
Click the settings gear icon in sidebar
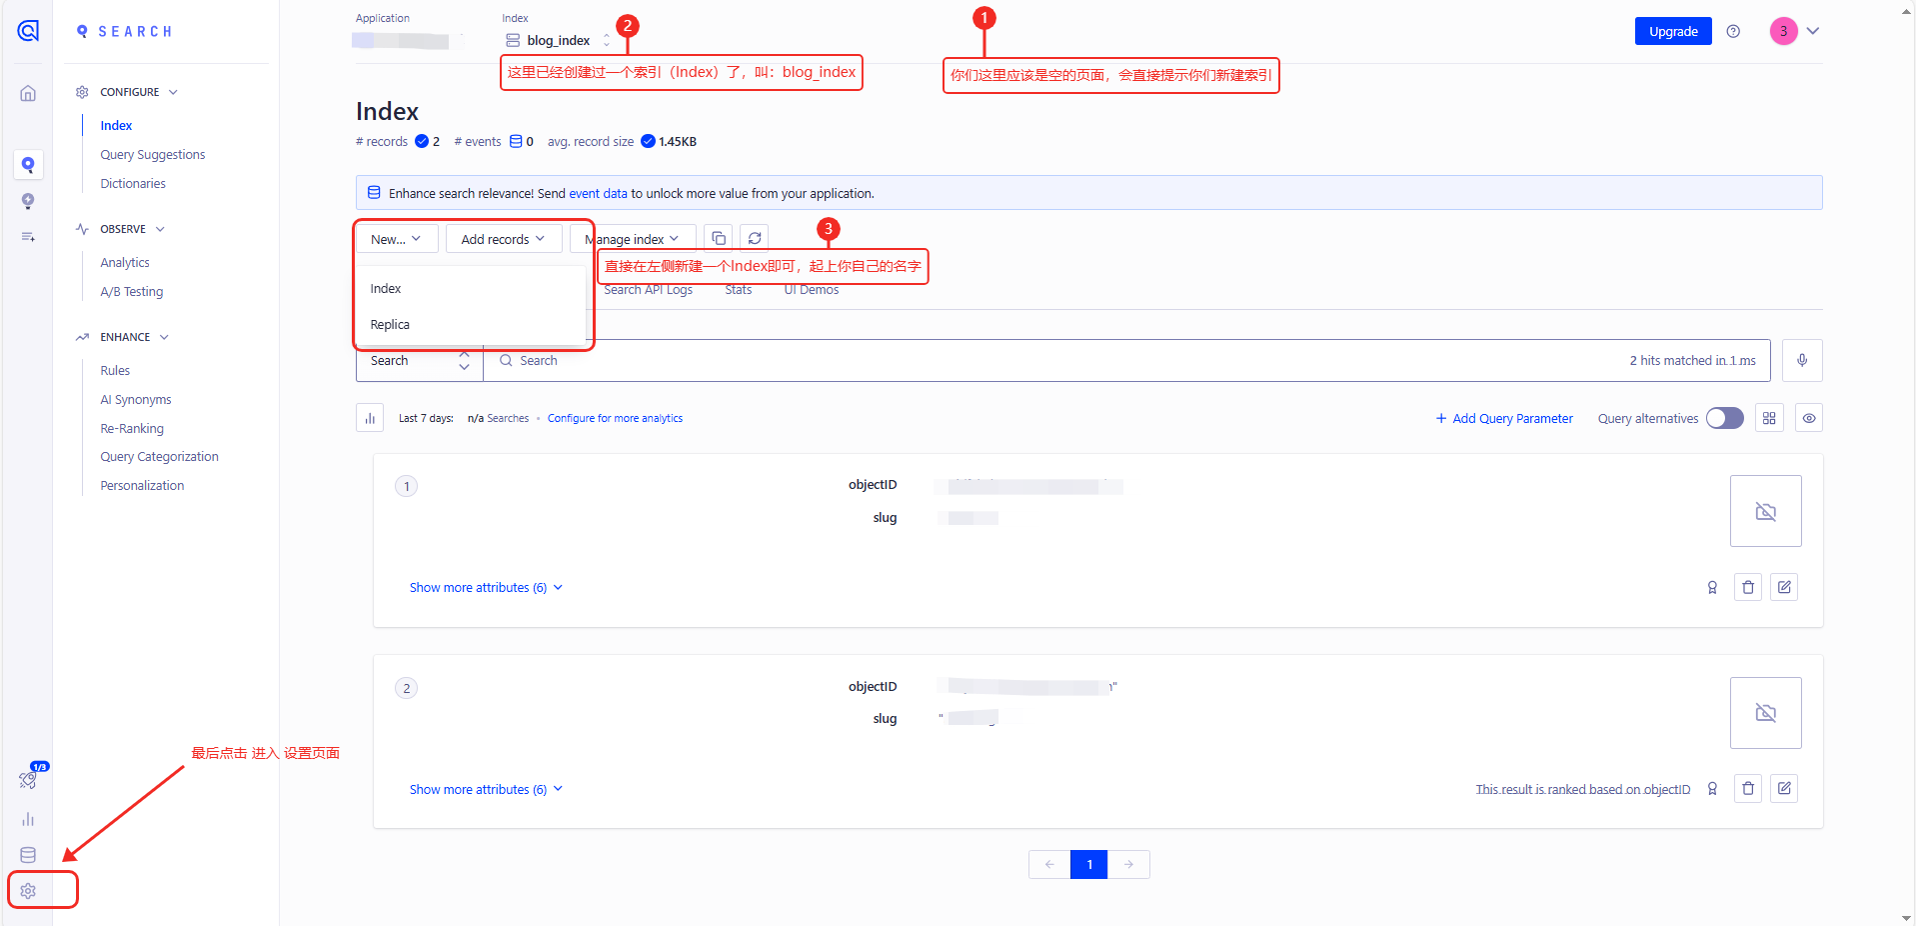coord(28,890)
